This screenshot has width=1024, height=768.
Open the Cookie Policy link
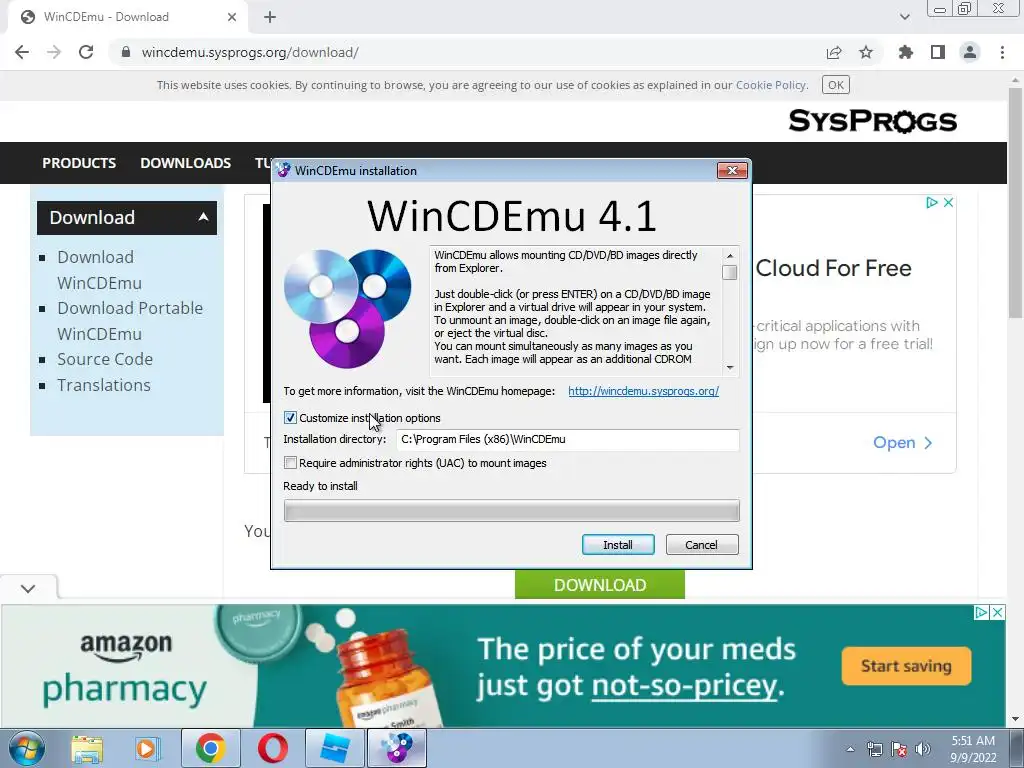click(x=771, y=85)
